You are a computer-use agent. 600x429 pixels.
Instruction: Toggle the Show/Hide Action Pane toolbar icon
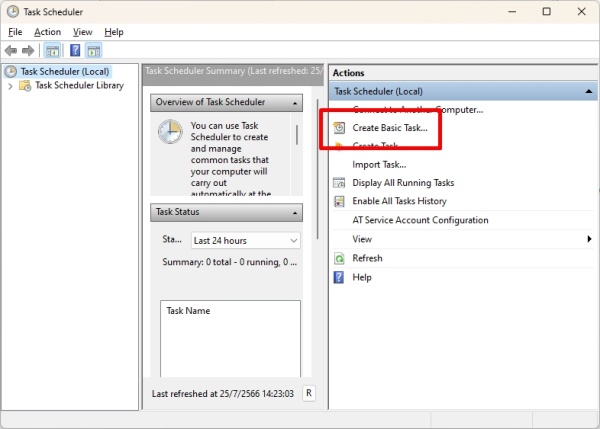pyautogui.click(x=94, y=51)
